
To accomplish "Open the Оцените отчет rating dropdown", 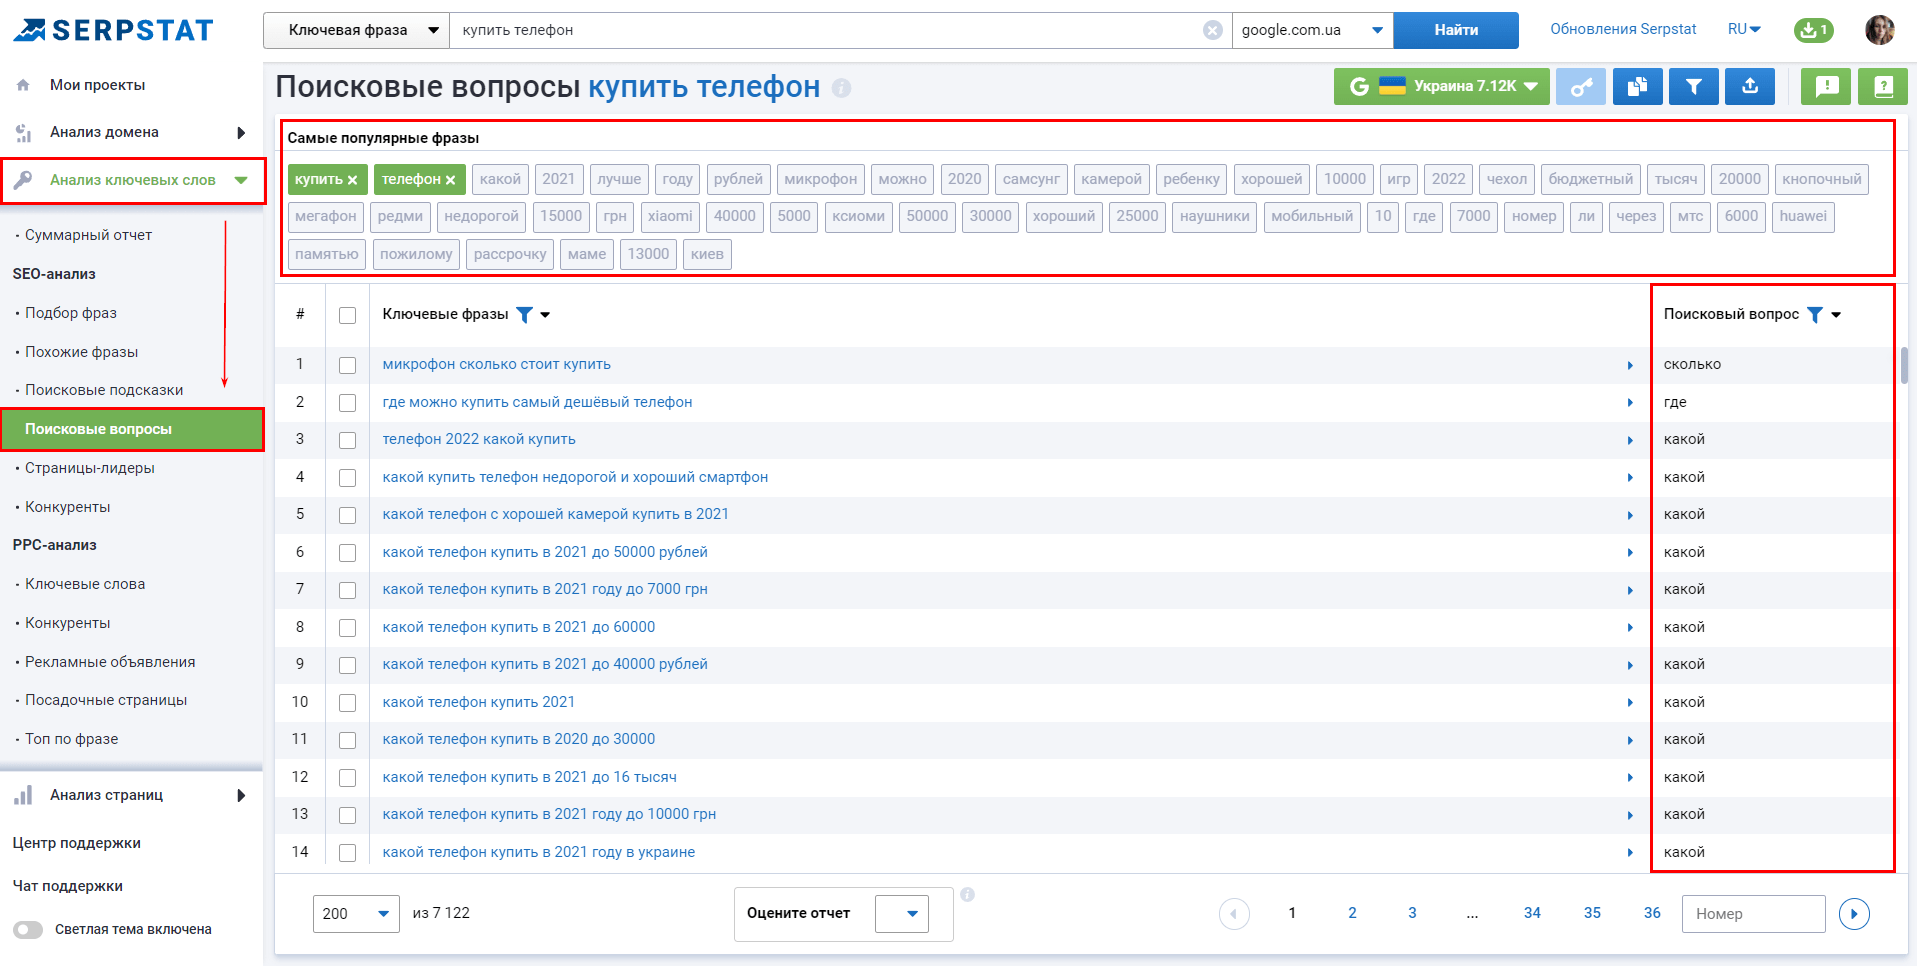I will (x=902, y=914).
